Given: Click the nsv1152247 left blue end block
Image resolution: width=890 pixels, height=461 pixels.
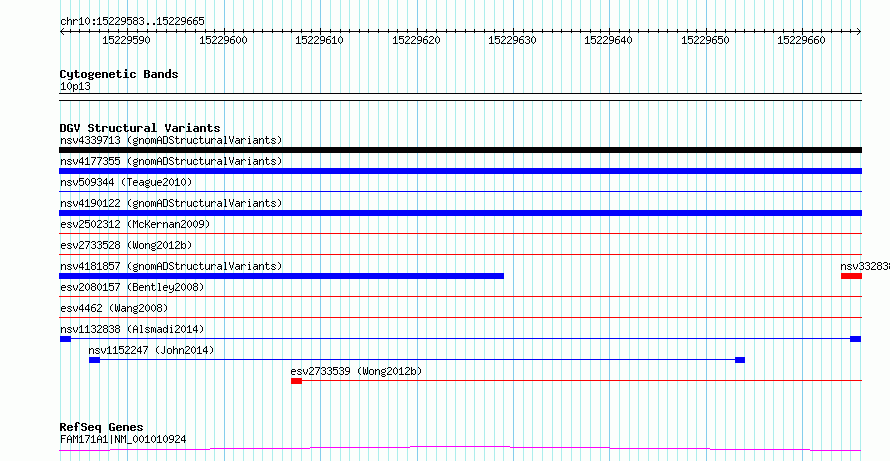Looking at the screenshot, I should [94, 360].
